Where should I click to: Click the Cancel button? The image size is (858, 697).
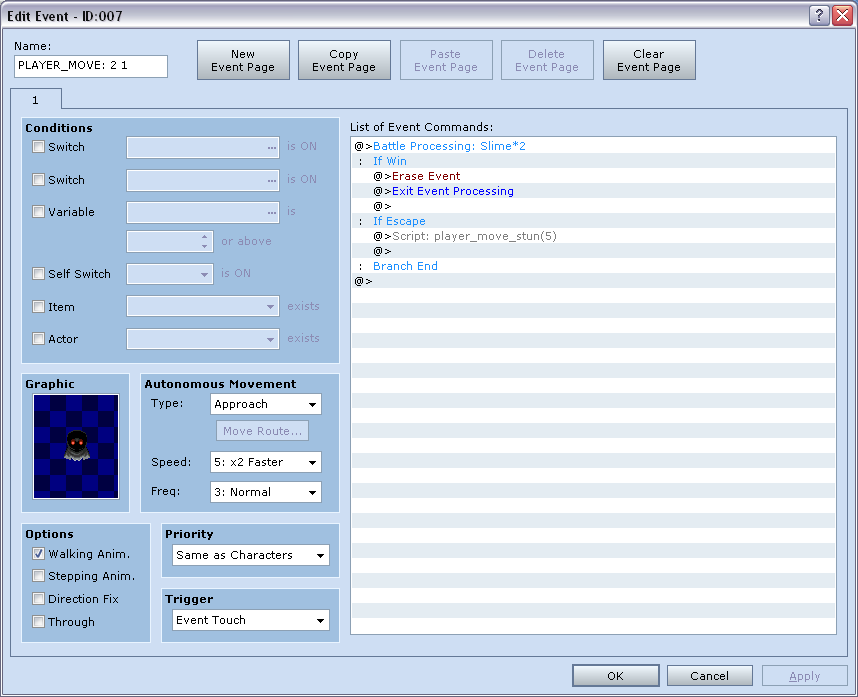coord(710,676)
